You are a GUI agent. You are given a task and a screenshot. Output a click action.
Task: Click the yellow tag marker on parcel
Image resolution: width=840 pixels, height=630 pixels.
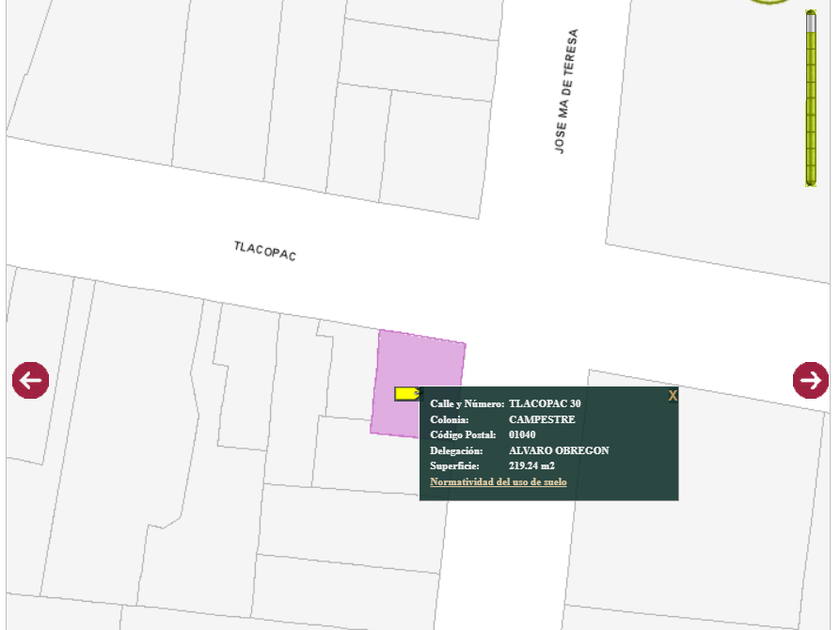click(408, 394)
